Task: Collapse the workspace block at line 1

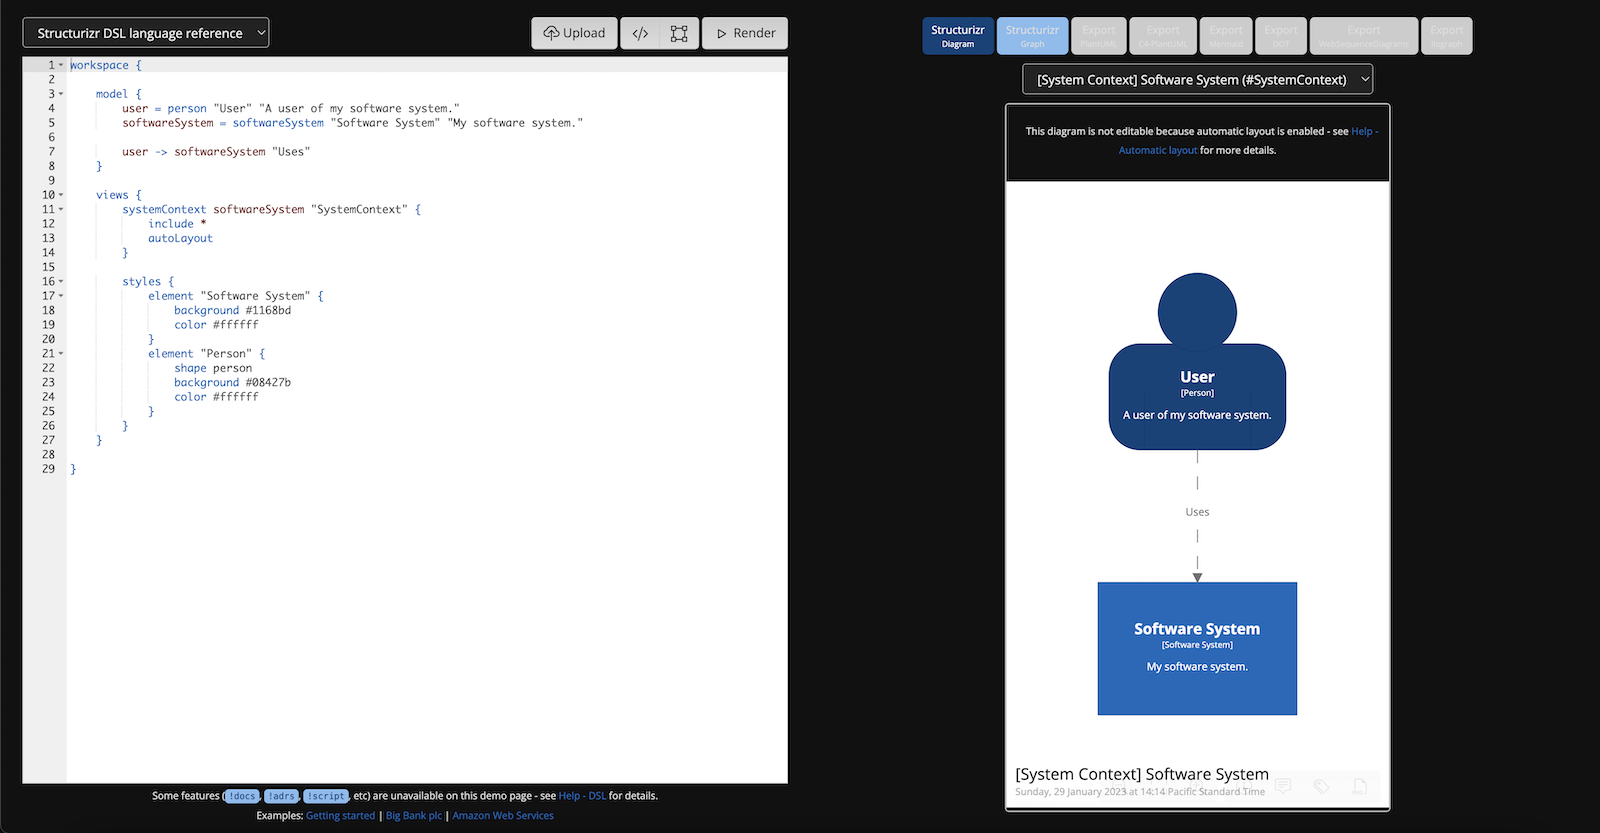Action: (61, 65)
